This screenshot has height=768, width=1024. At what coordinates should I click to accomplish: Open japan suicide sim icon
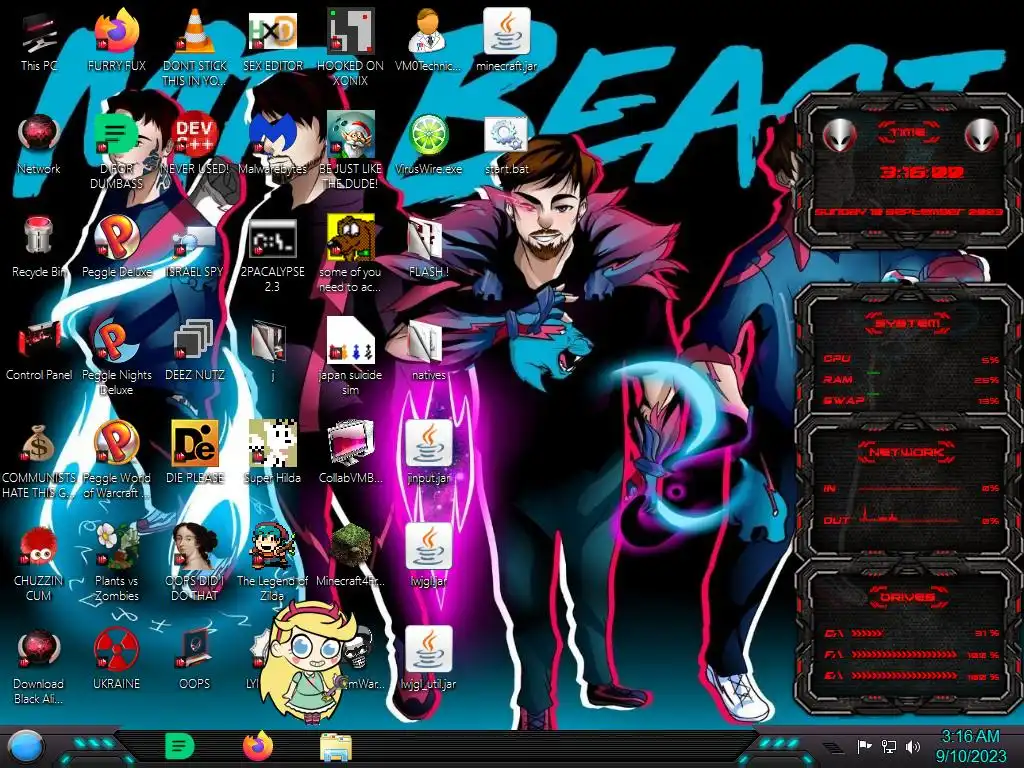[350, 357]
